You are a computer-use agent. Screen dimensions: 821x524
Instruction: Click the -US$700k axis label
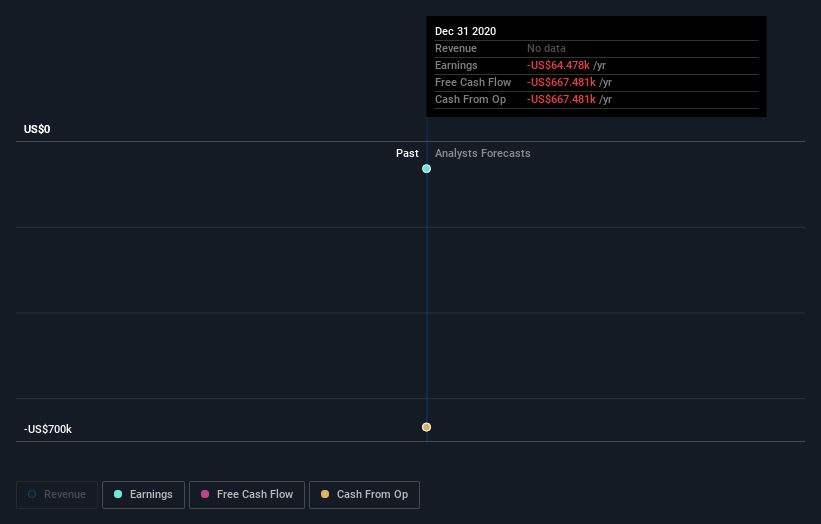[48, 429]
